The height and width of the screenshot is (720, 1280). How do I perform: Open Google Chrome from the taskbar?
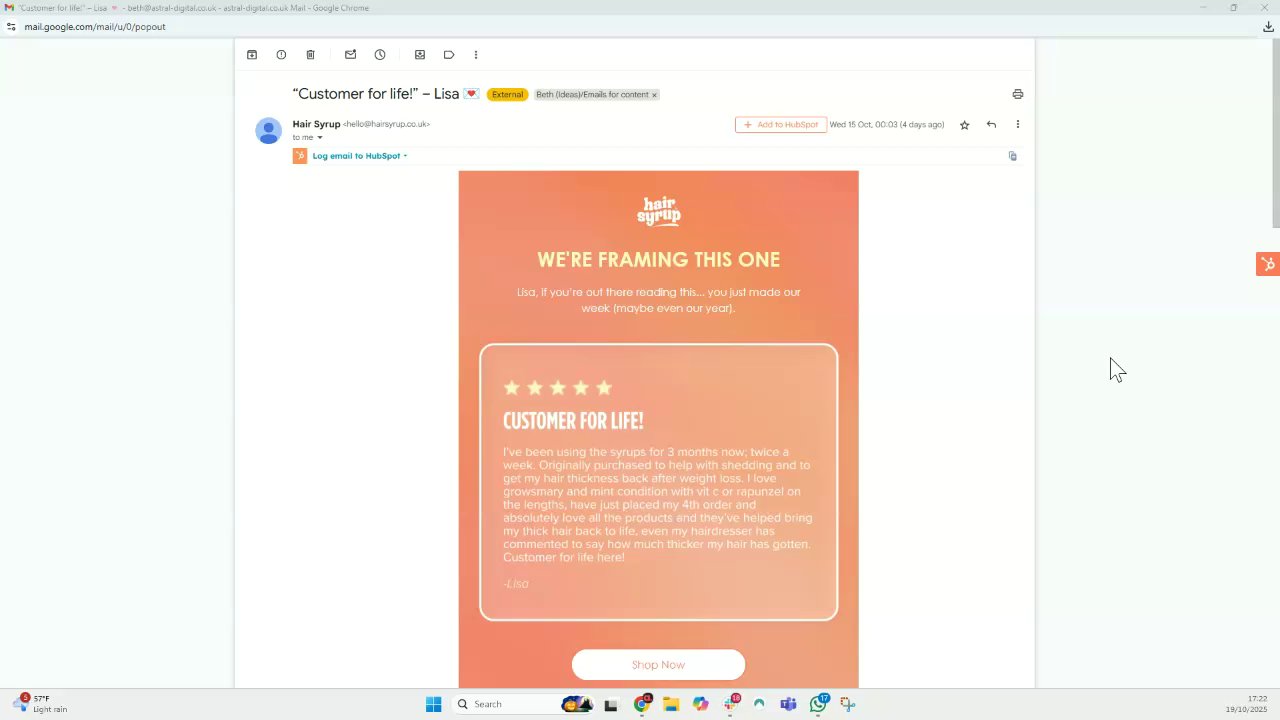(x=642, y=705)
